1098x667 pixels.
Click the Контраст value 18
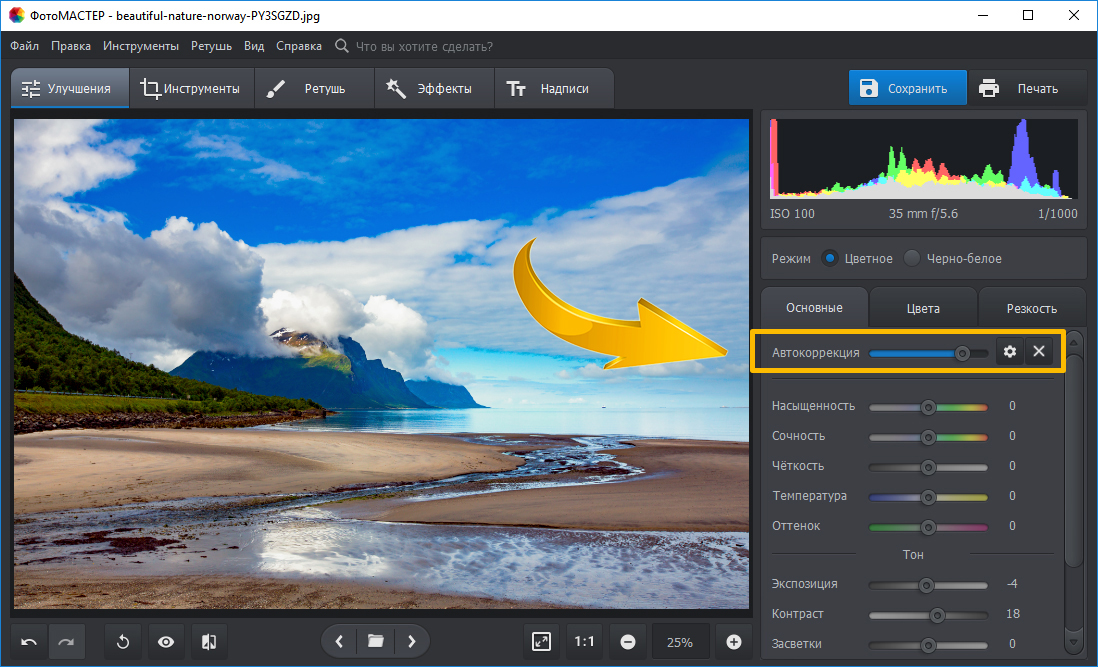click(x=1013, y=614)
